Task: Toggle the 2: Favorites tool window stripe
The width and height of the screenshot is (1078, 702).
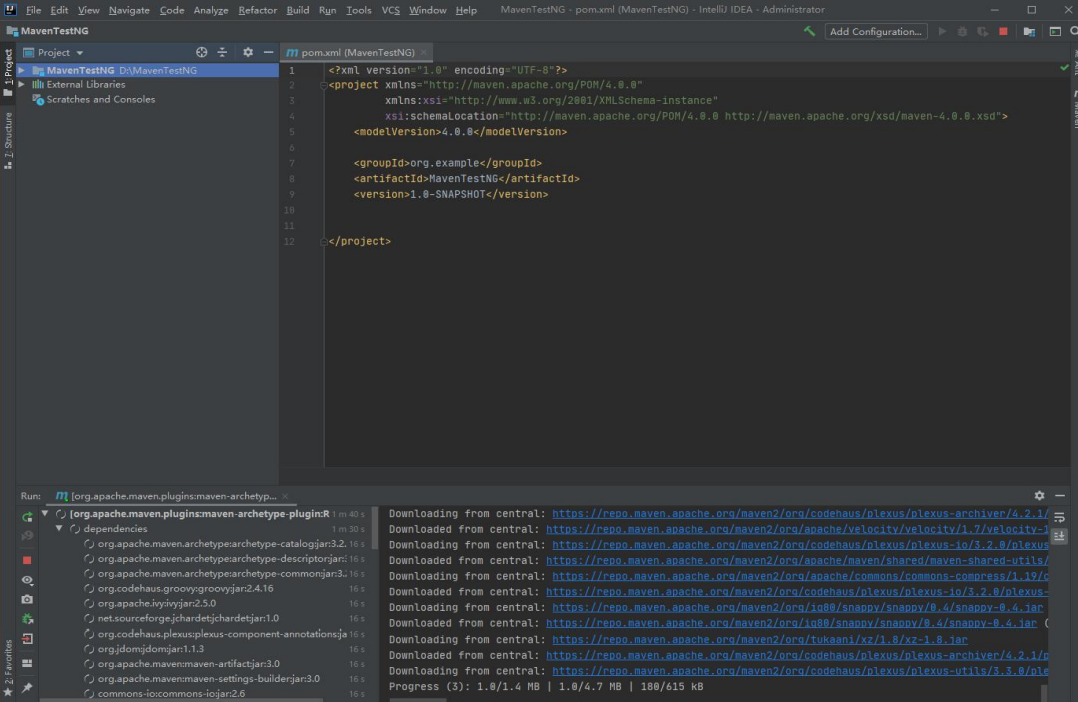Action: click(x=8, y=667)
